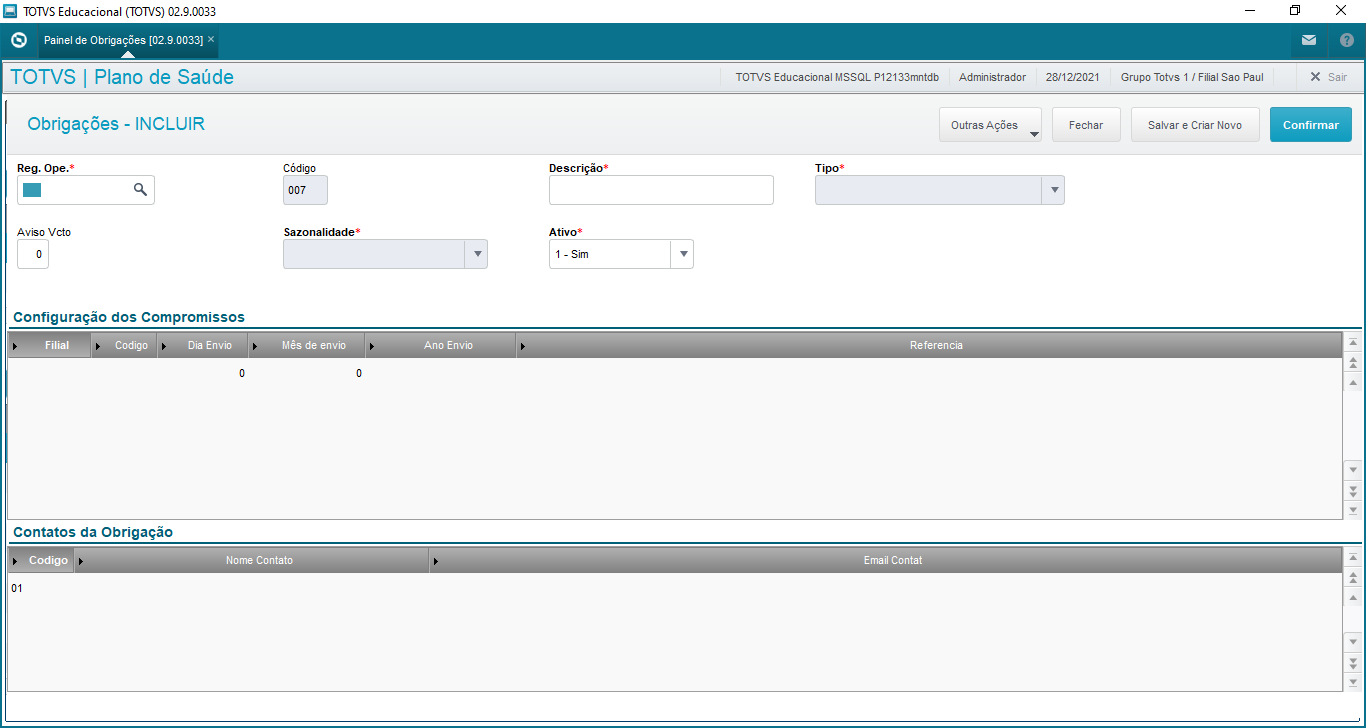The width and height of the screenshot is (1366, 728).
Task: Move down one row in Contatos grid
Action: click(x=1353, y=641)
